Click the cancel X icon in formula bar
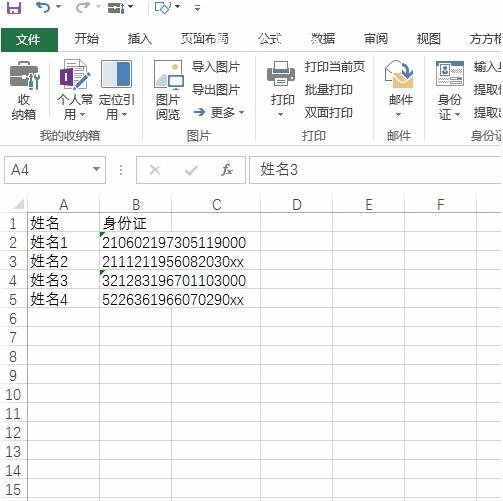This screenshot has height=501, width=503. point(155,170)
